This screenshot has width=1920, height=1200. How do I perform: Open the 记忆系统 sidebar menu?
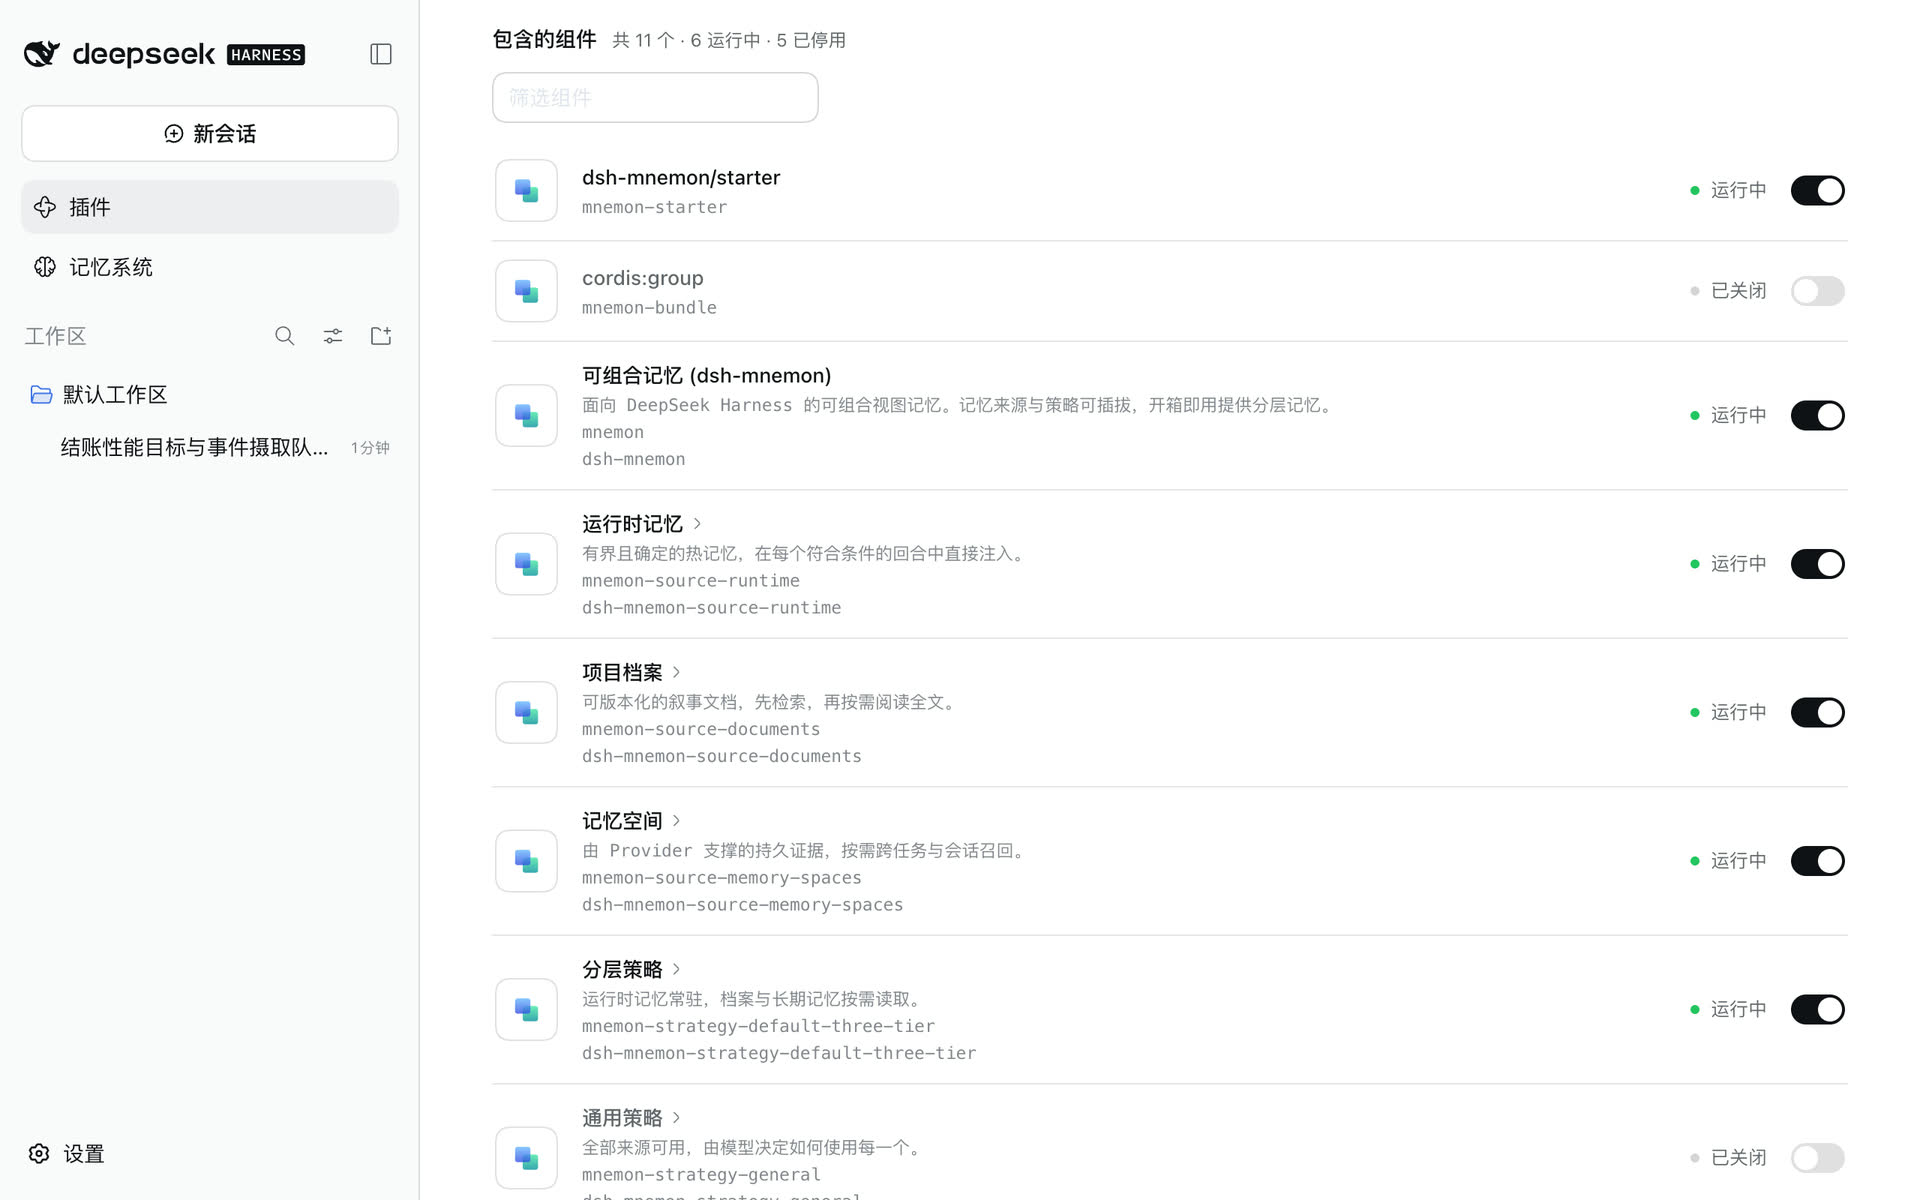pyautogui.click(x=210, y=267)
